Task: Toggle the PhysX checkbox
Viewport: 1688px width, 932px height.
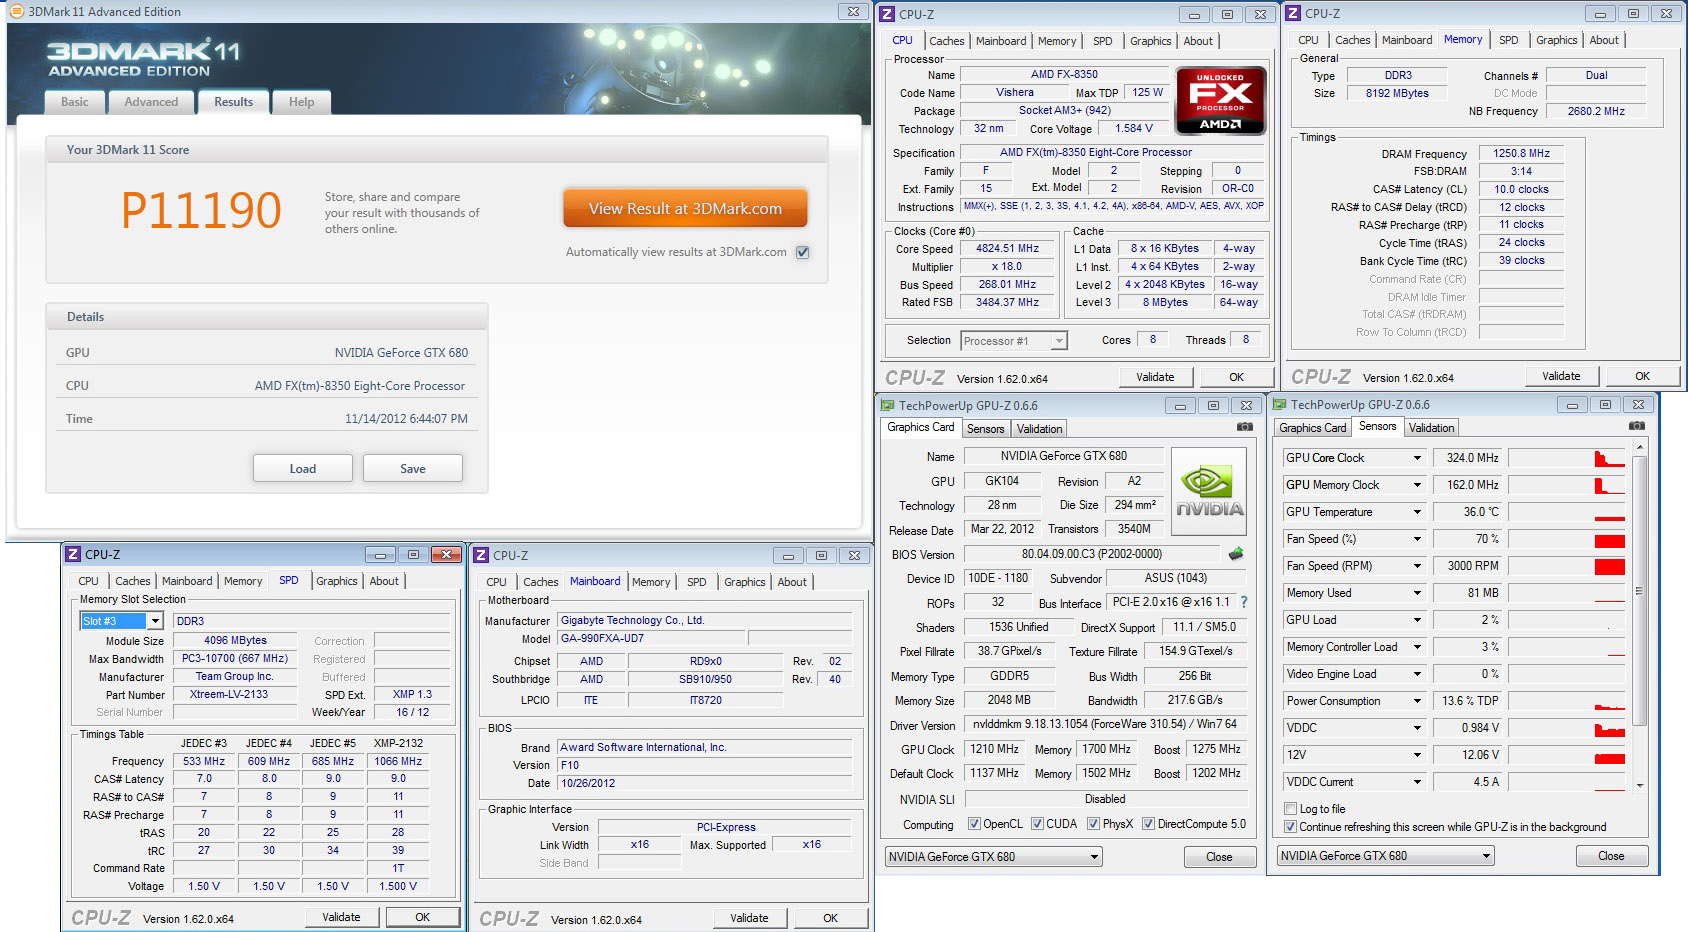Action: 1093,824
